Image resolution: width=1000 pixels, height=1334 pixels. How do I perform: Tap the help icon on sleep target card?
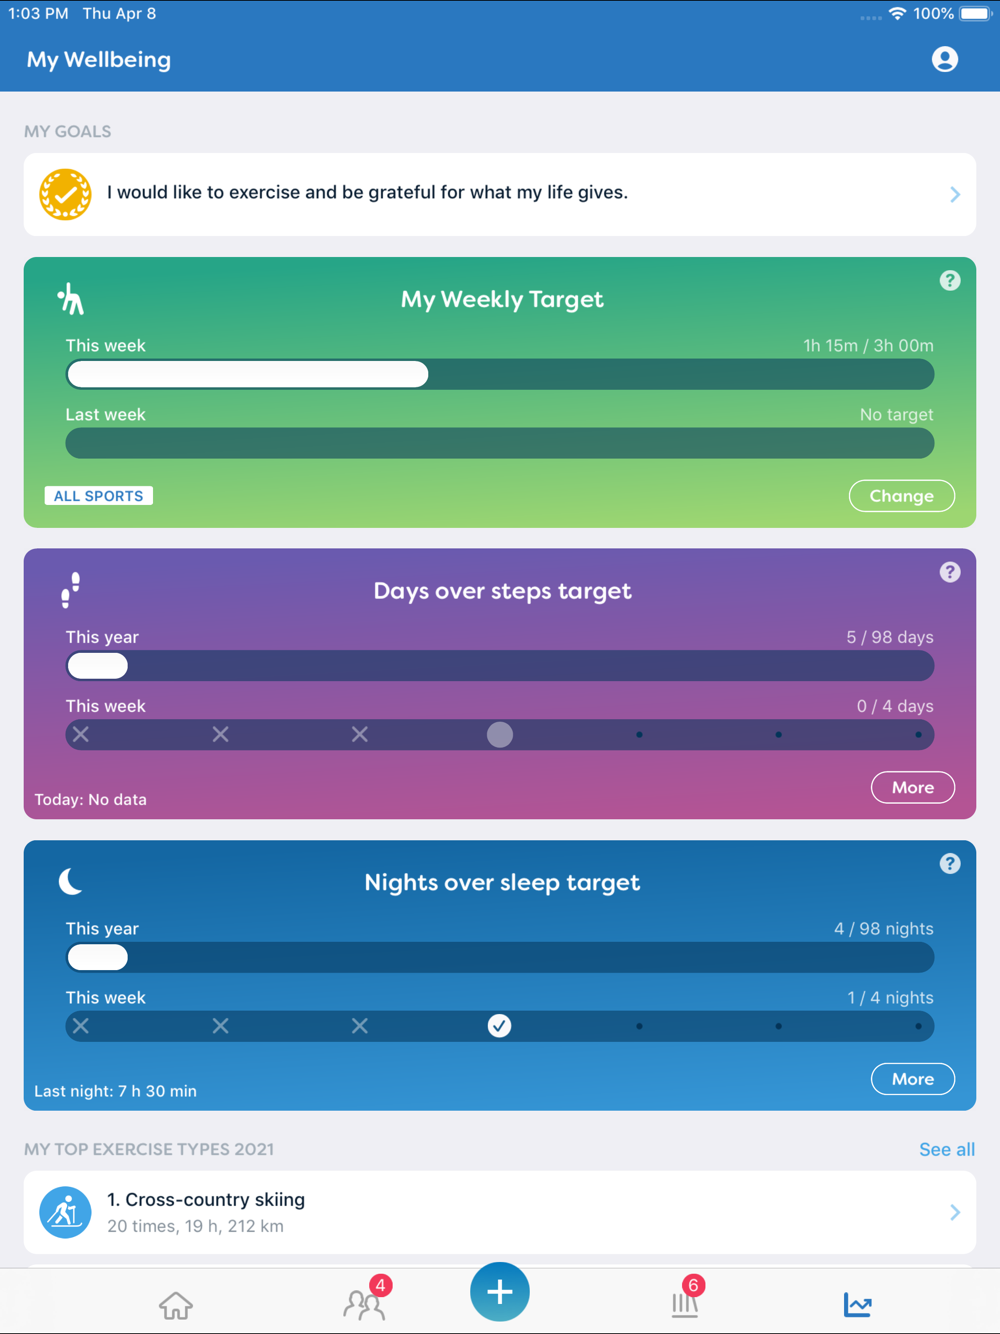coord(950,864)
